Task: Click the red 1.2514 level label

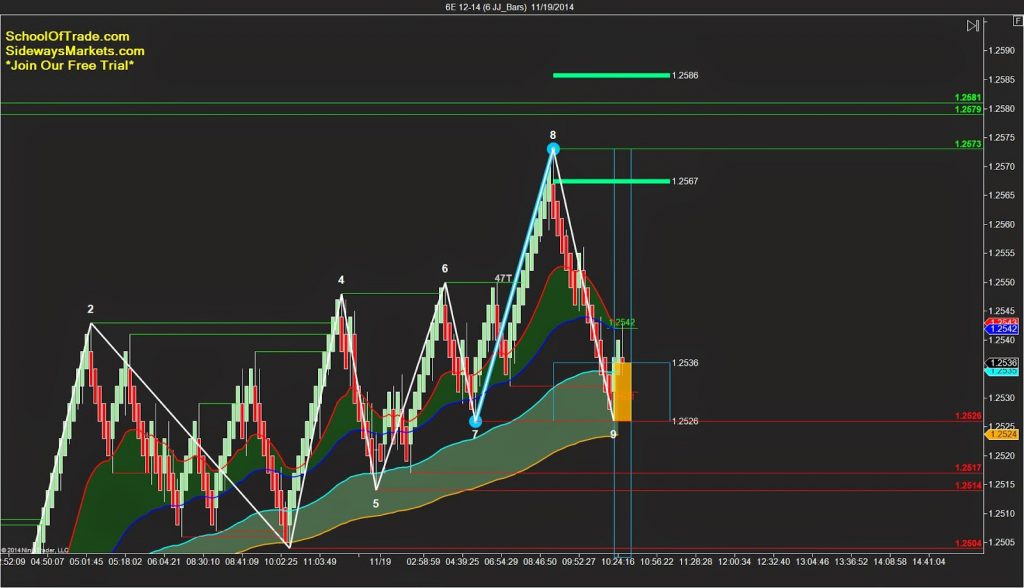Action: click(x=968, y=485)
